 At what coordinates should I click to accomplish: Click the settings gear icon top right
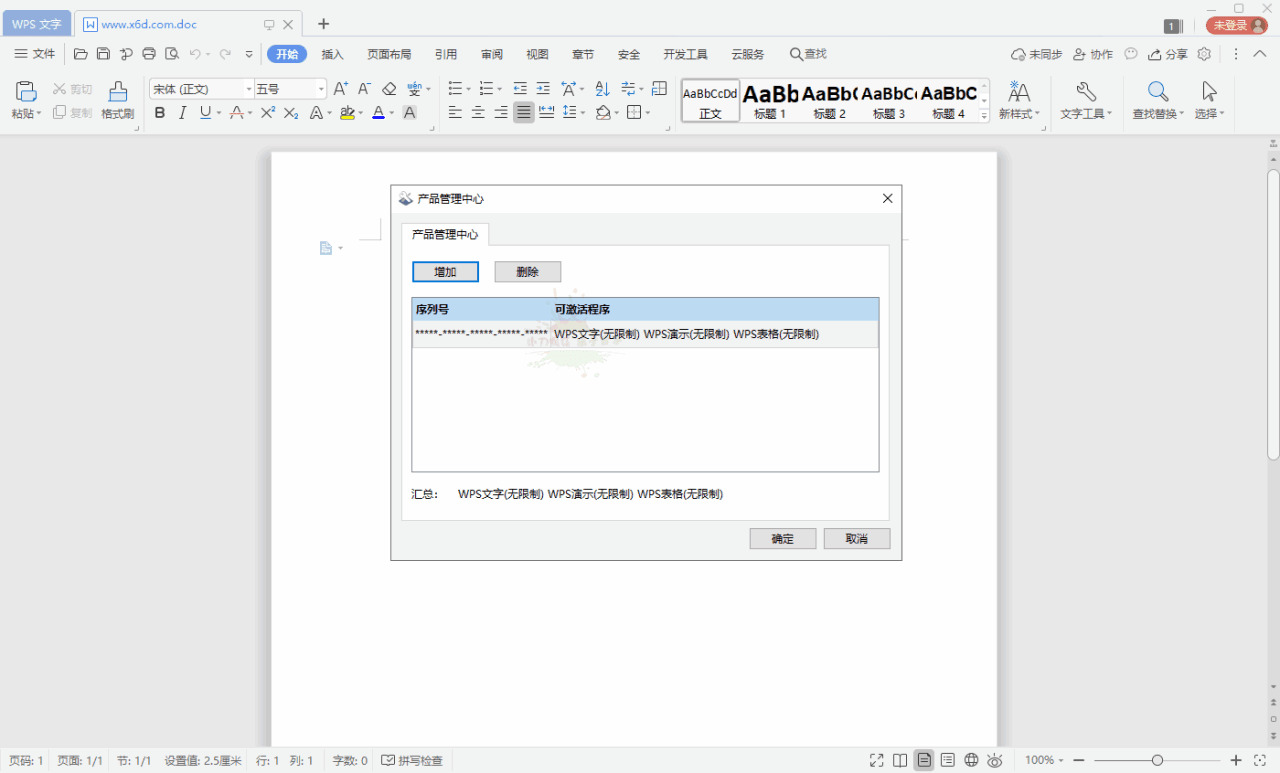point(1204,54)
